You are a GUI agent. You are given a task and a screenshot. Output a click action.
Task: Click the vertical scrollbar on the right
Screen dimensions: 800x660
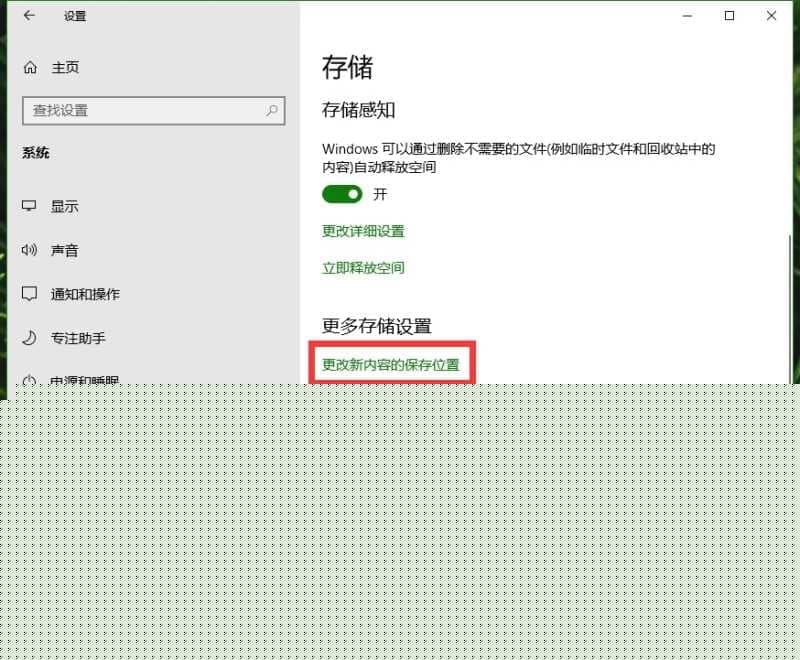(791, 308)
